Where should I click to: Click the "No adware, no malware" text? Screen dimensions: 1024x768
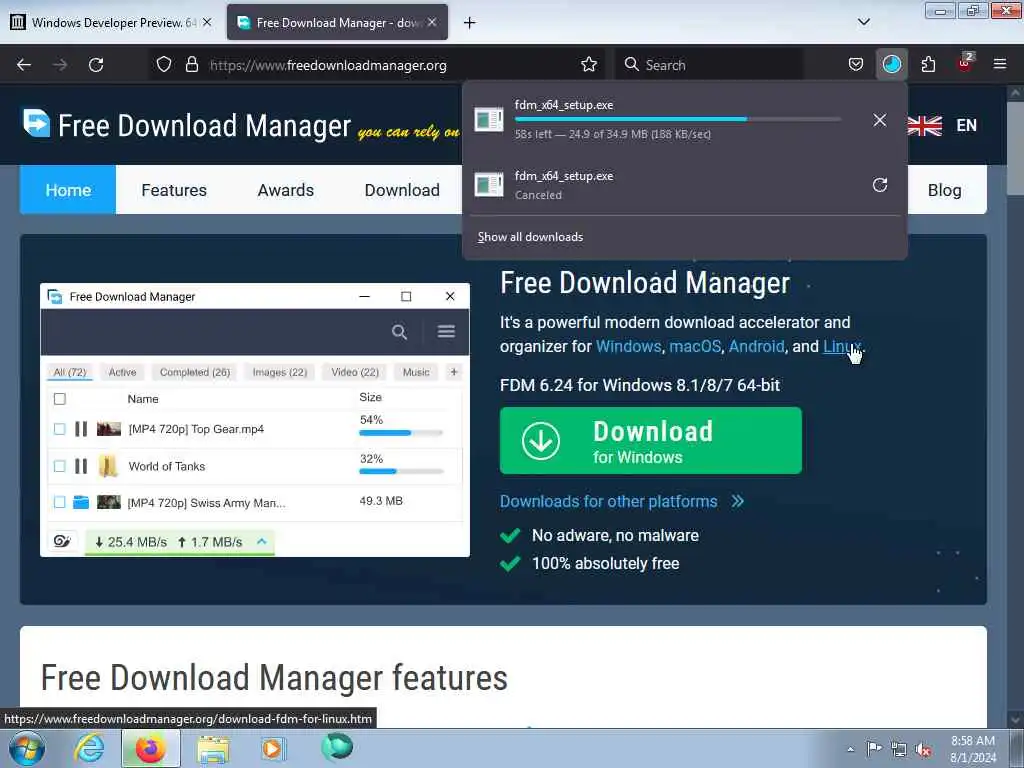[615, 536]
